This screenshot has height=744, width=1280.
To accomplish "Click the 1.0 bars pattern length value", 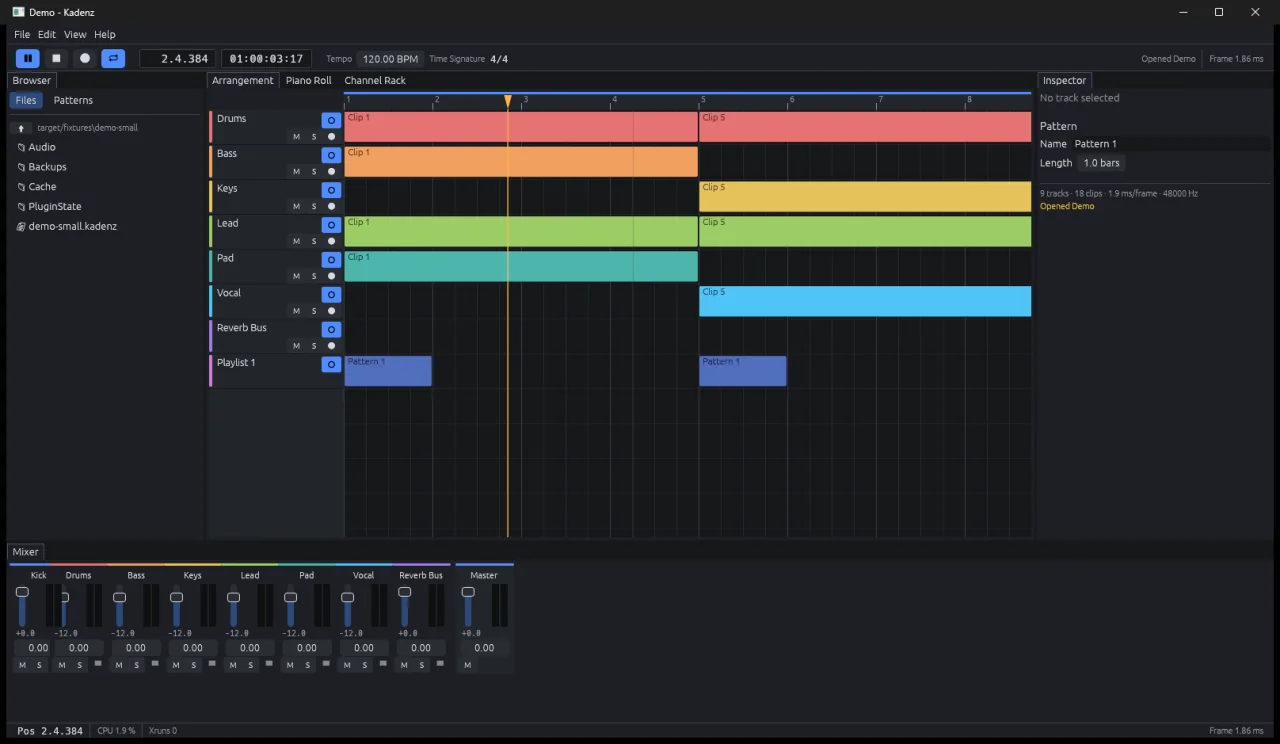I will click(x=1101, y=163).
